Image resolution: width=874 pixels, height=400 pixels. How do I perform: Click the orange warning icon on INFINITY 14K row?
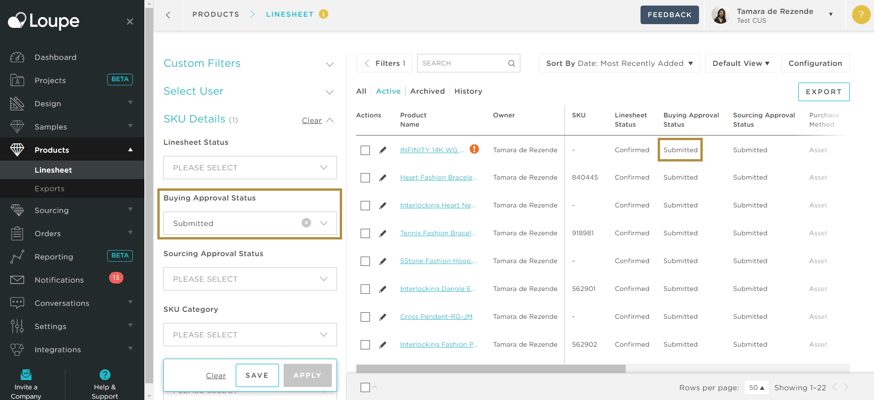coord(474,149)
